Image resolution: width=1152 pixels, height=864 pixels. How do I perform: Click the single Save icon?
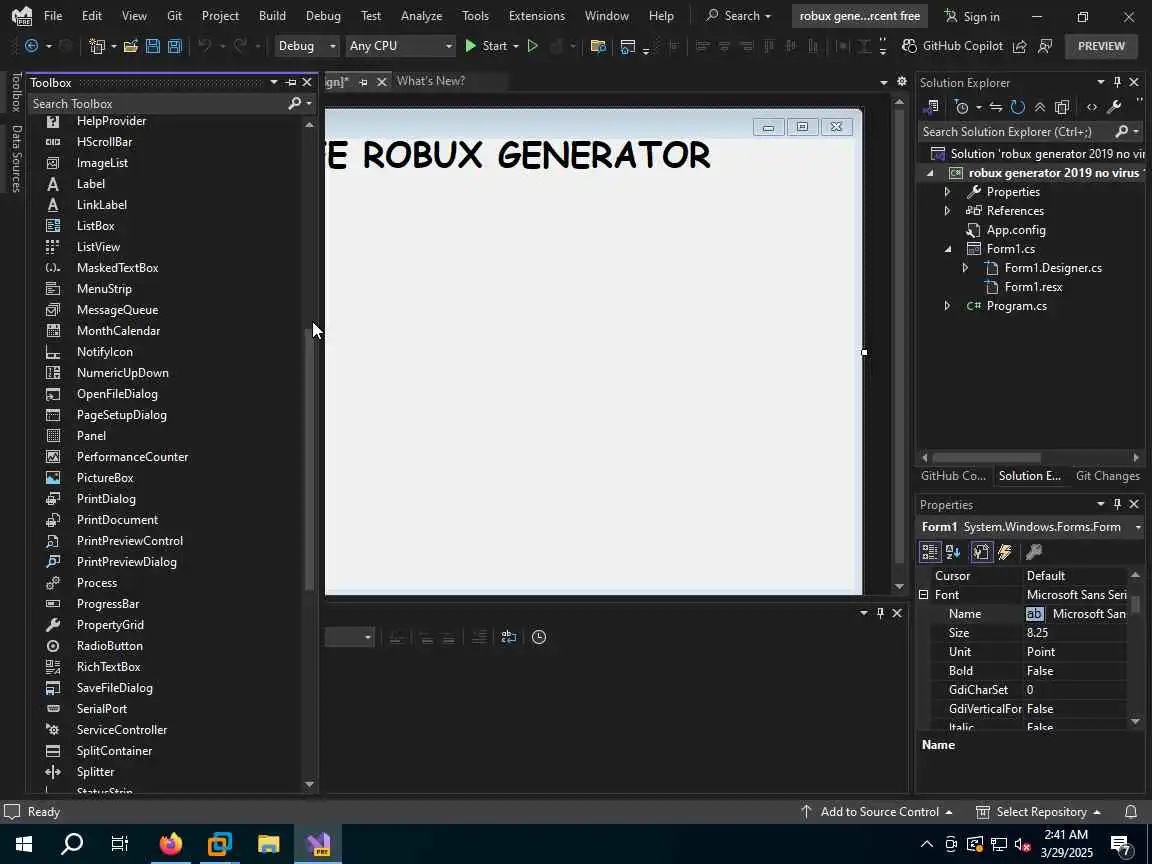(x=153, y=46)
